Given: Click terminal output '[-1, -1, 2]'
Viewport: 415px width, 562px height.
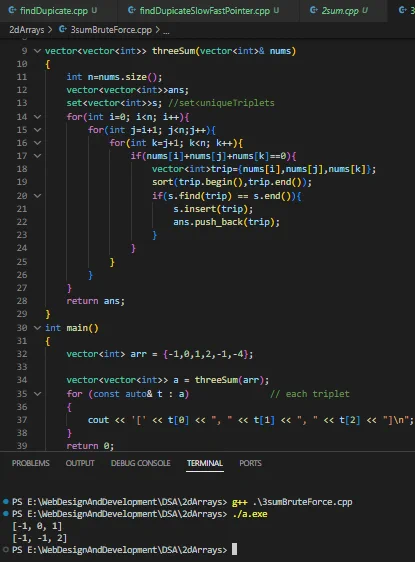Looking at the screenshot, I should point(39,538).
